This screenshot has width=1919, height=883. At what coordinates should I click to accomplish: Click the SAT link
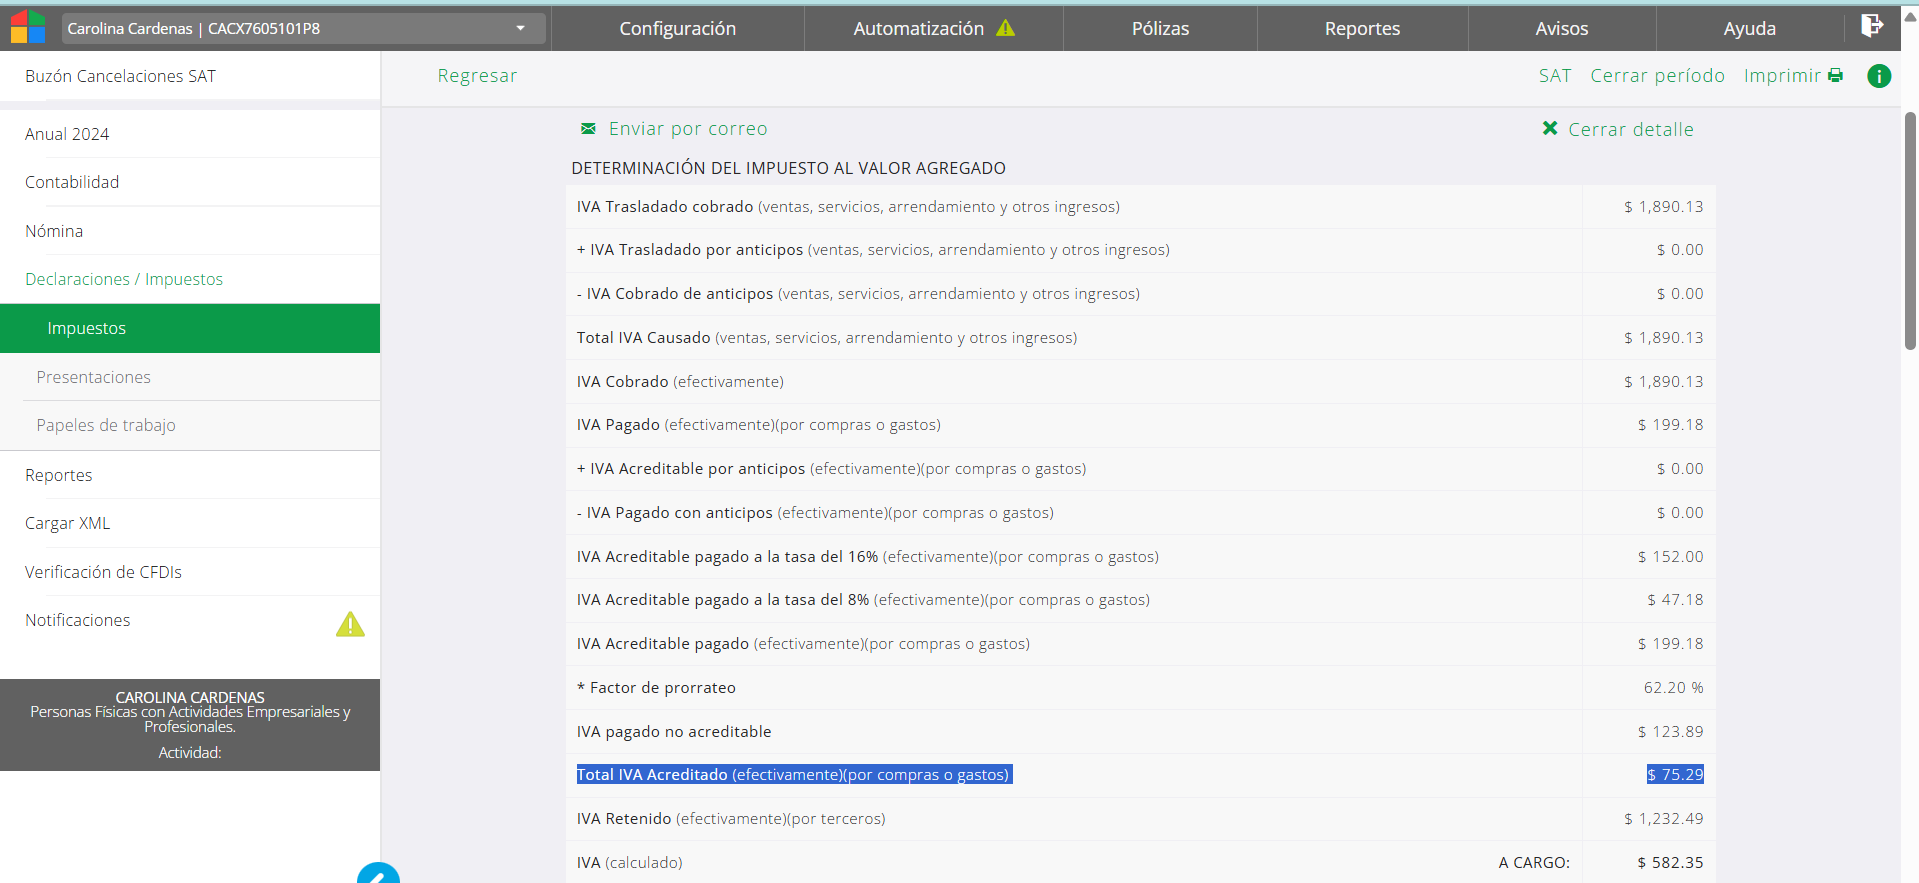[1554, 76]
